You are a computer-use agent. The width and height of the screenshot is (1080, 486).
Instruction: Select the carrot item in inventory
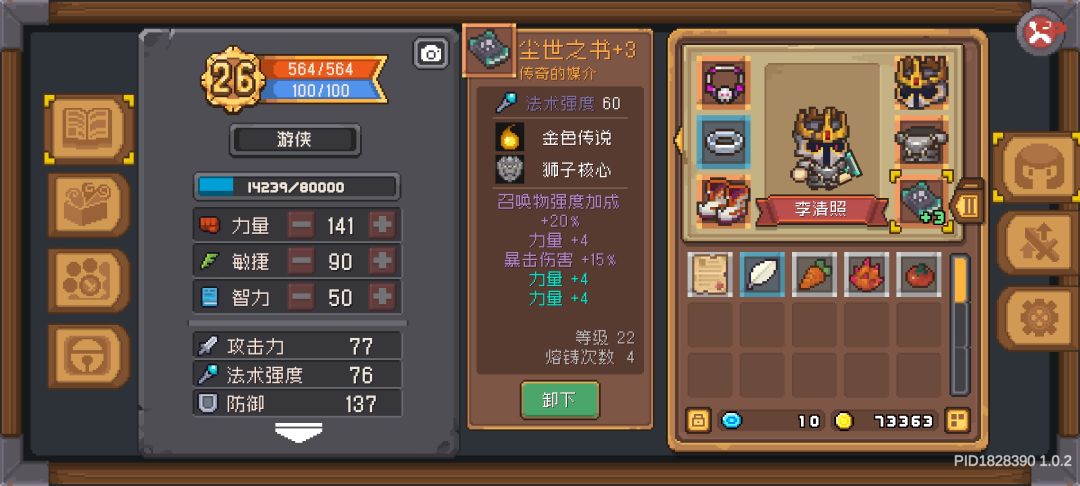(x=815, y=275)
